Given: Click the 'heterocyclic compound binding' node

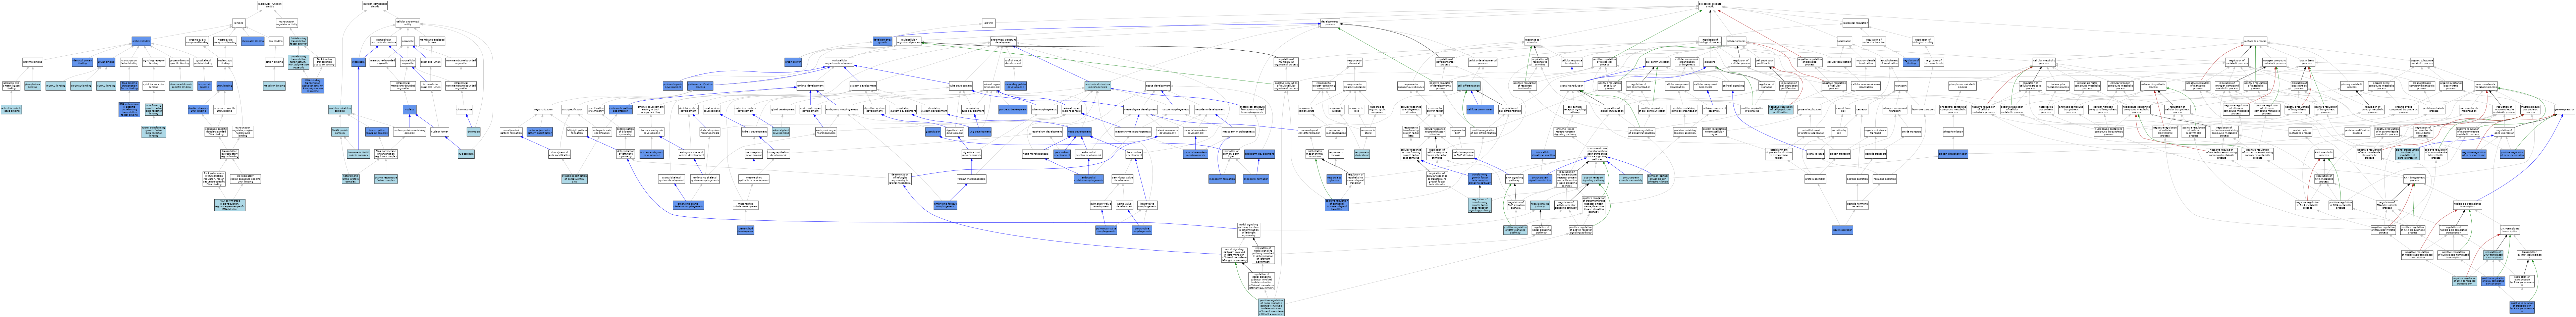Looking at the screenshot, I should (225, 41).
